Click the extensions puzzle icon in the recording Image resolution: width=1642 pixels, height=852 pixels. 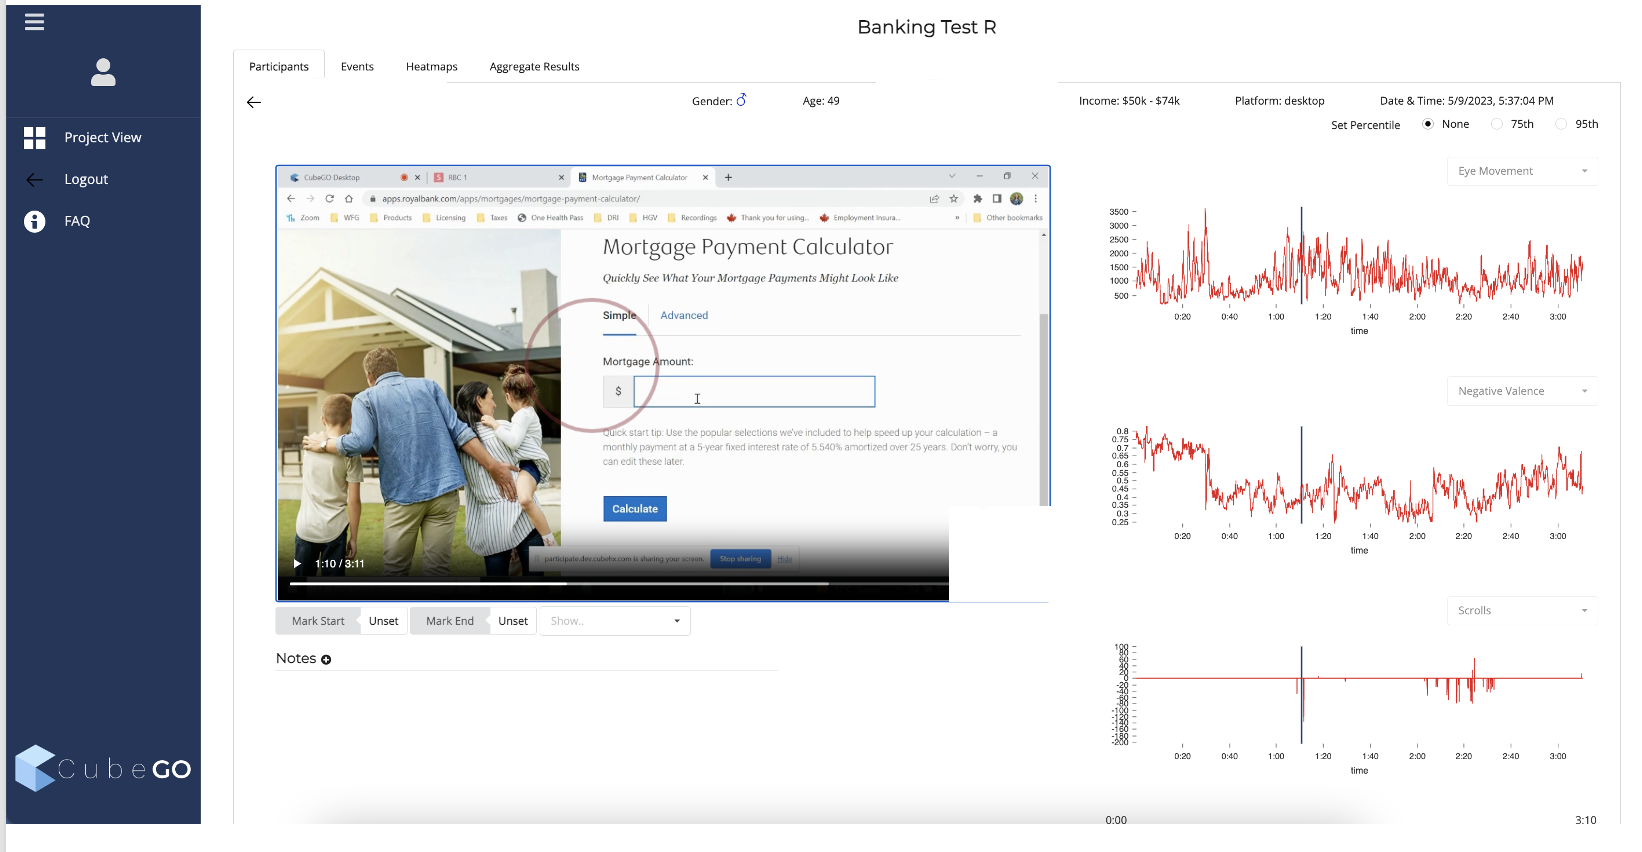click(977, 199)
